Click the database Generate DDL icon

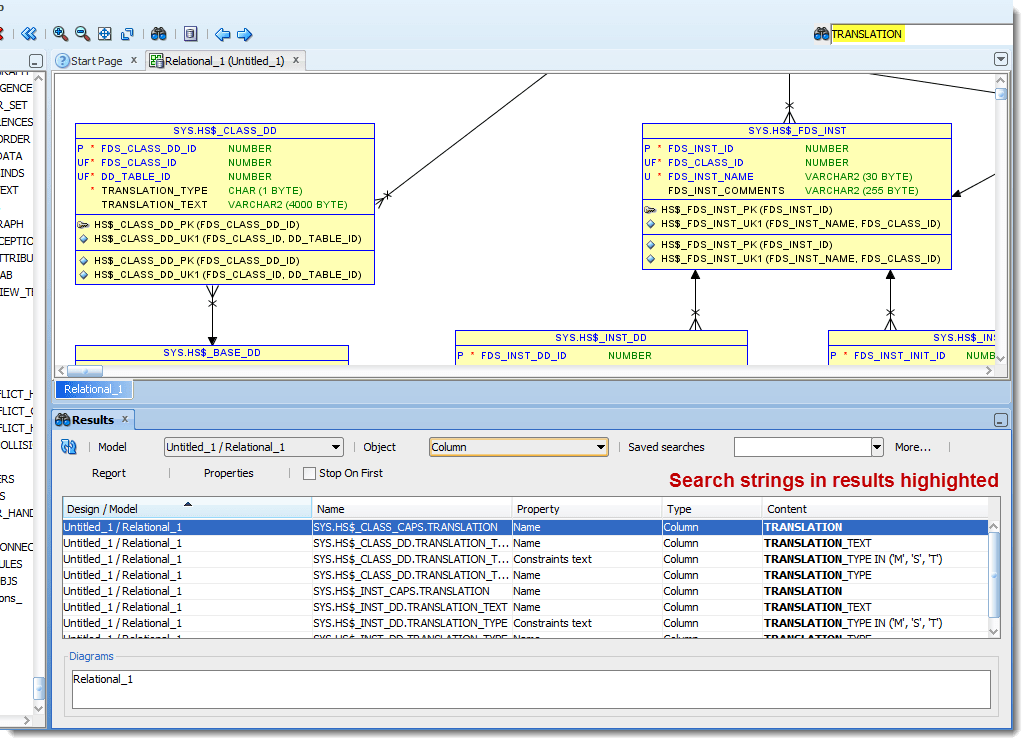[x=190, y=34]
